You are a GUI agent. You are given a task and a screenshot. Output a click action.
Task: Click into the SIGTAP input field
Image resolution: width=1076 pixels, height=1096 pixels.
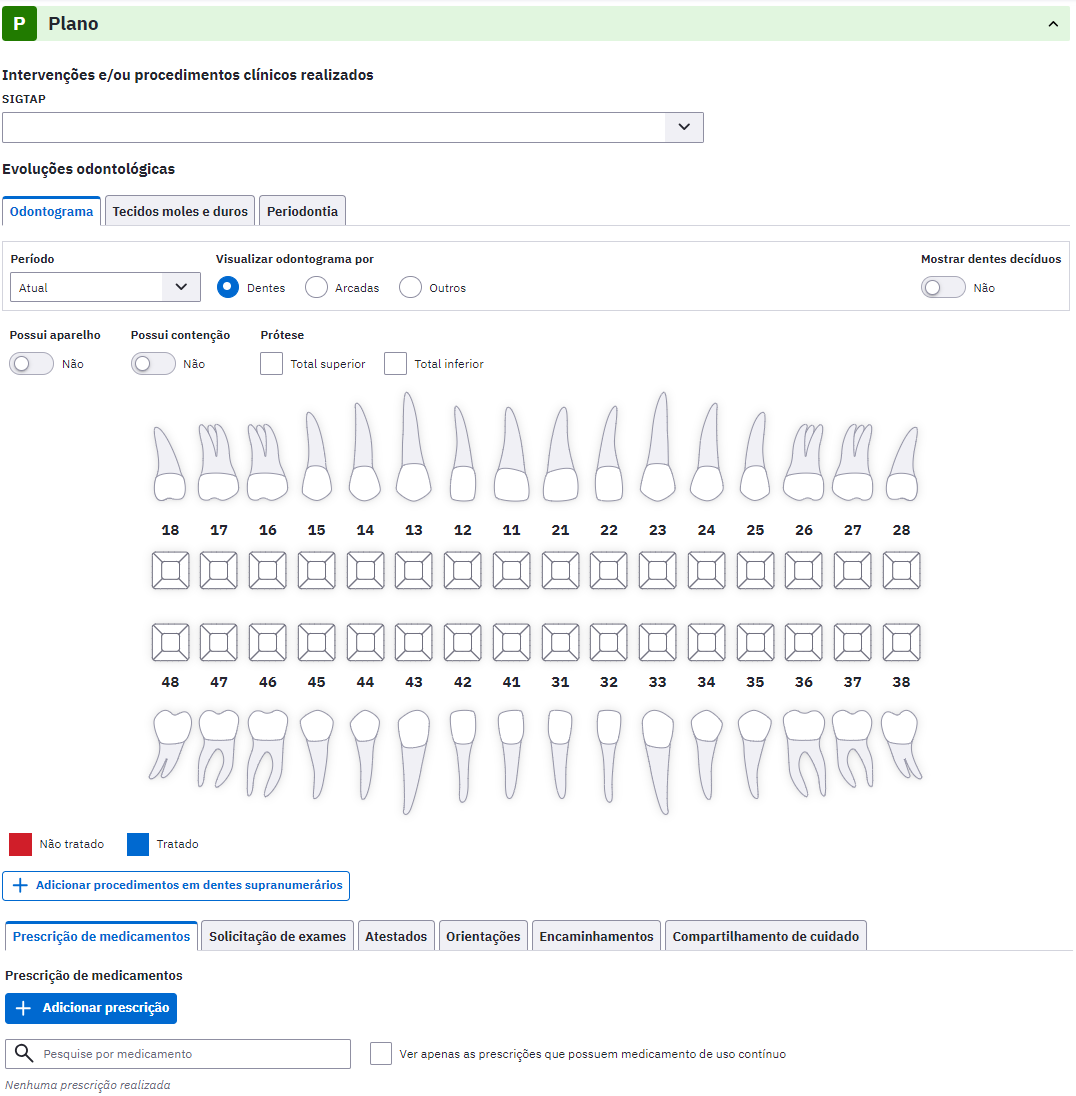click(334, 127)
